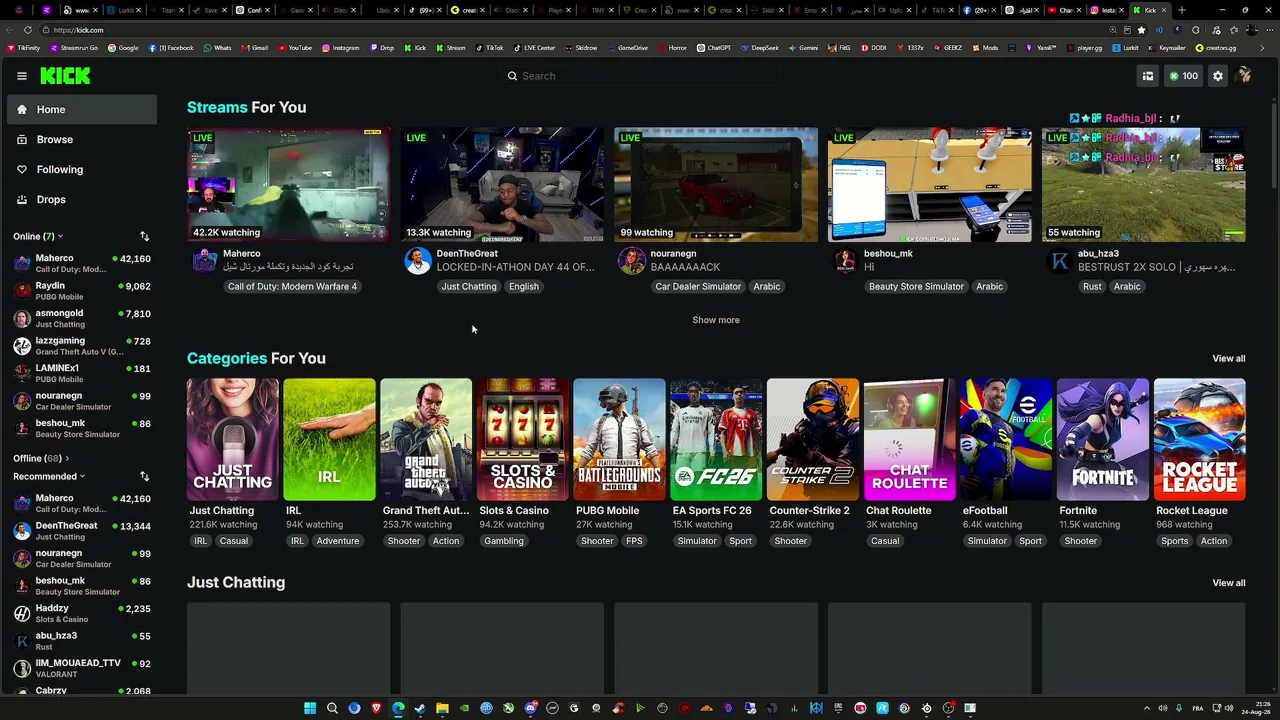This screenshot has width=1280, height=720.
Task: Open Haddzy's channel in Recommended
Action: coord(82,613)
